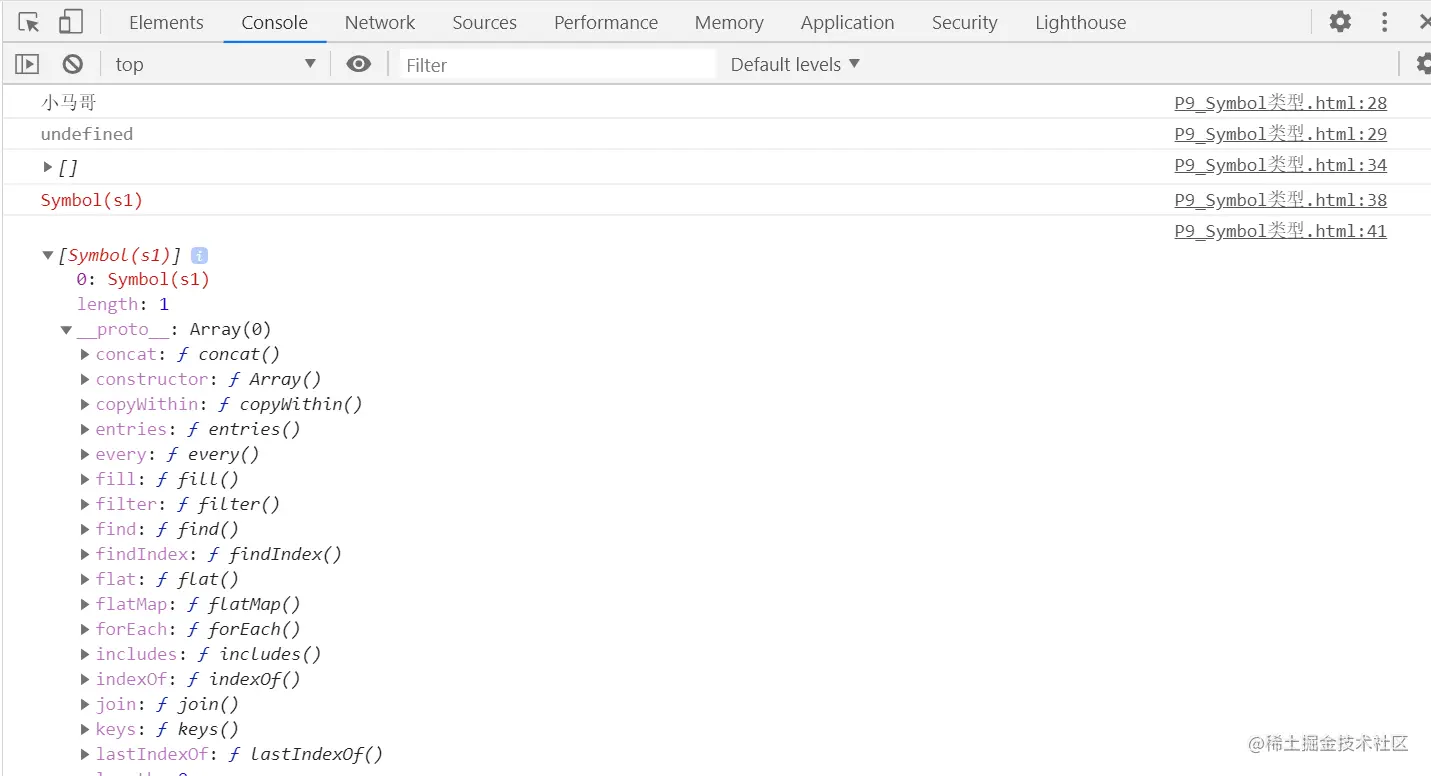The width and height of the screenshot is (1431, 776).
Task: Click the info badge beside [Symbol(s1)]
Action: point(199,256)
